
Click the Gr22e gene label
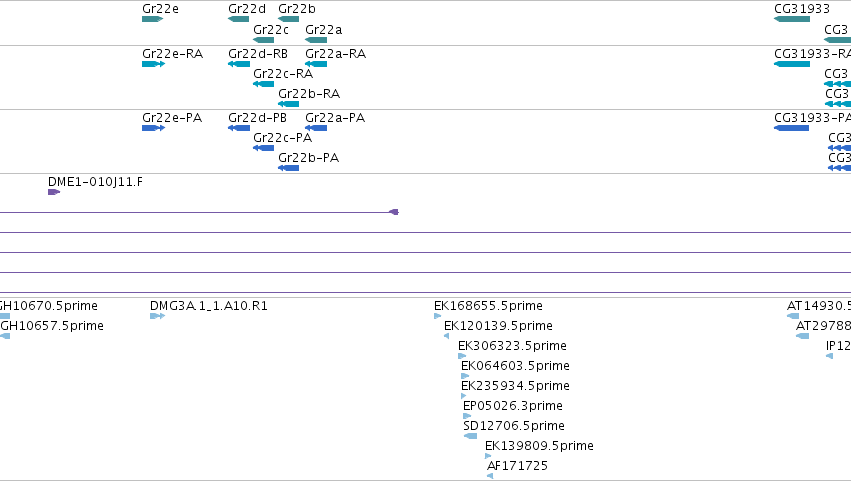pyautogui.click(x=160, y=9)
